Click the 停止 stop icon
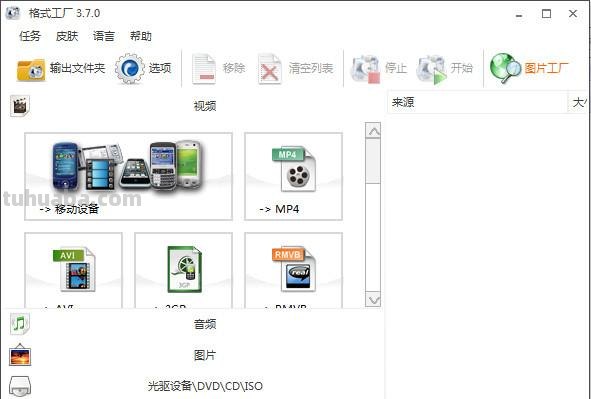 (365, 69)
